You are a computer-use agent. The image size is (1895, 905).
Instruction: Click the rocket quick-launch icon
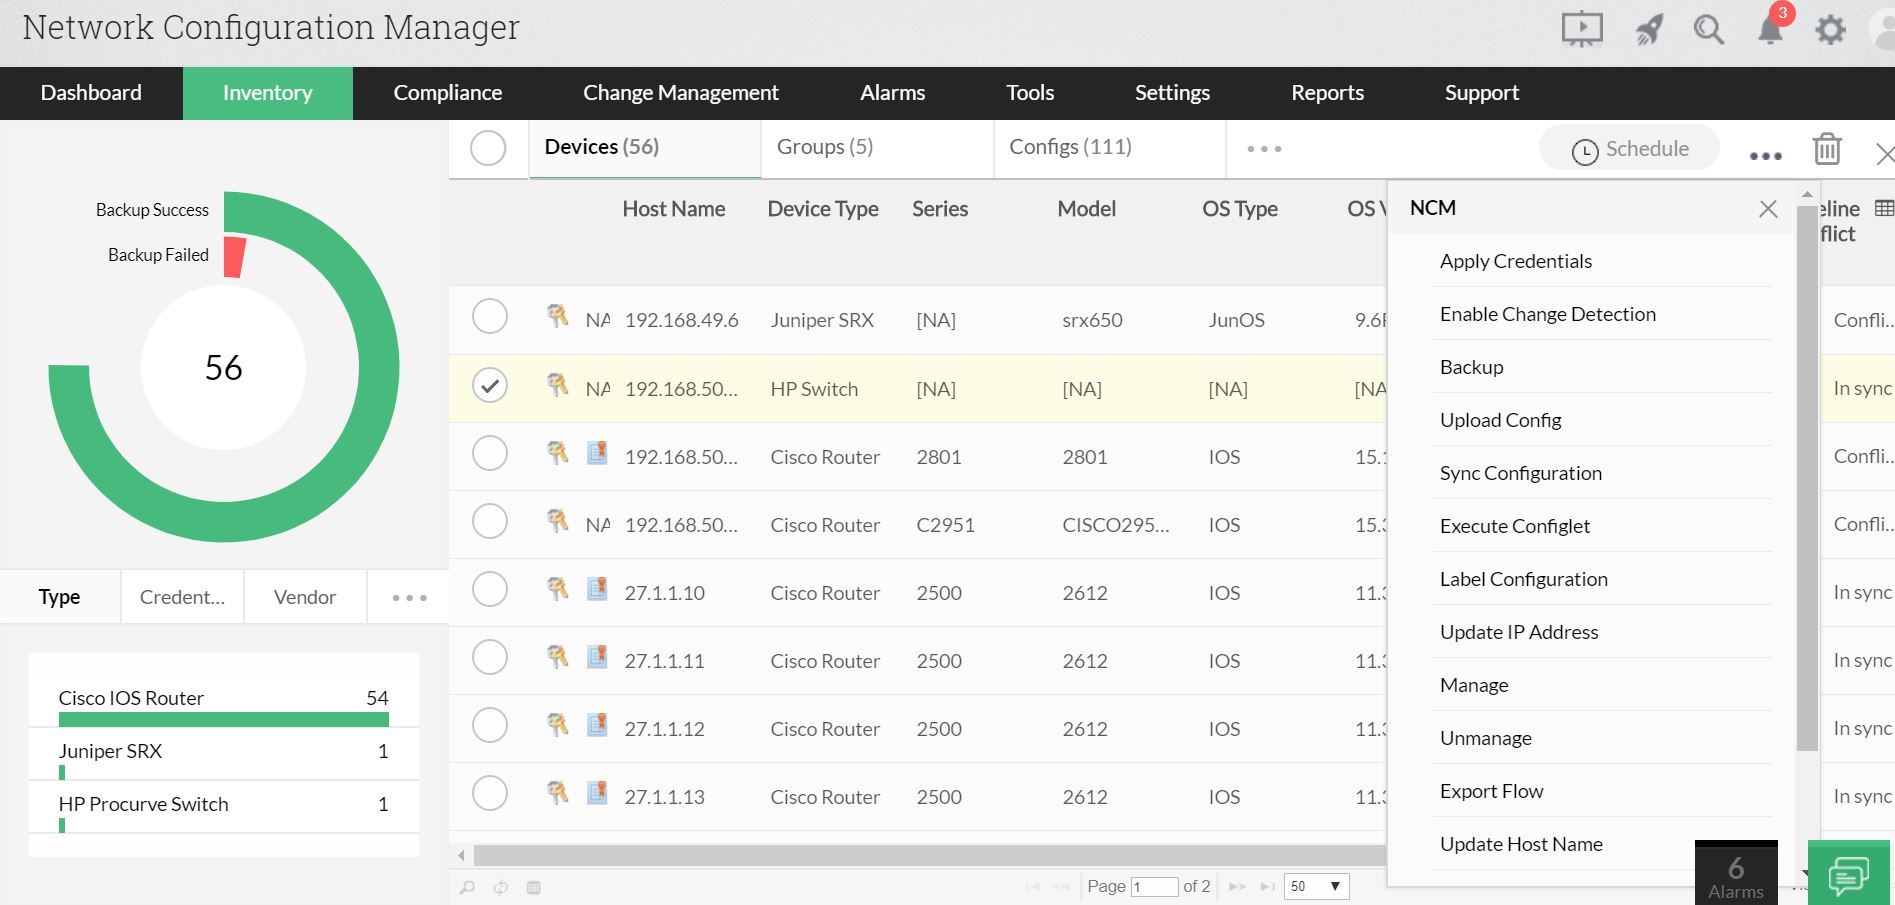[x=1646, y=29]
